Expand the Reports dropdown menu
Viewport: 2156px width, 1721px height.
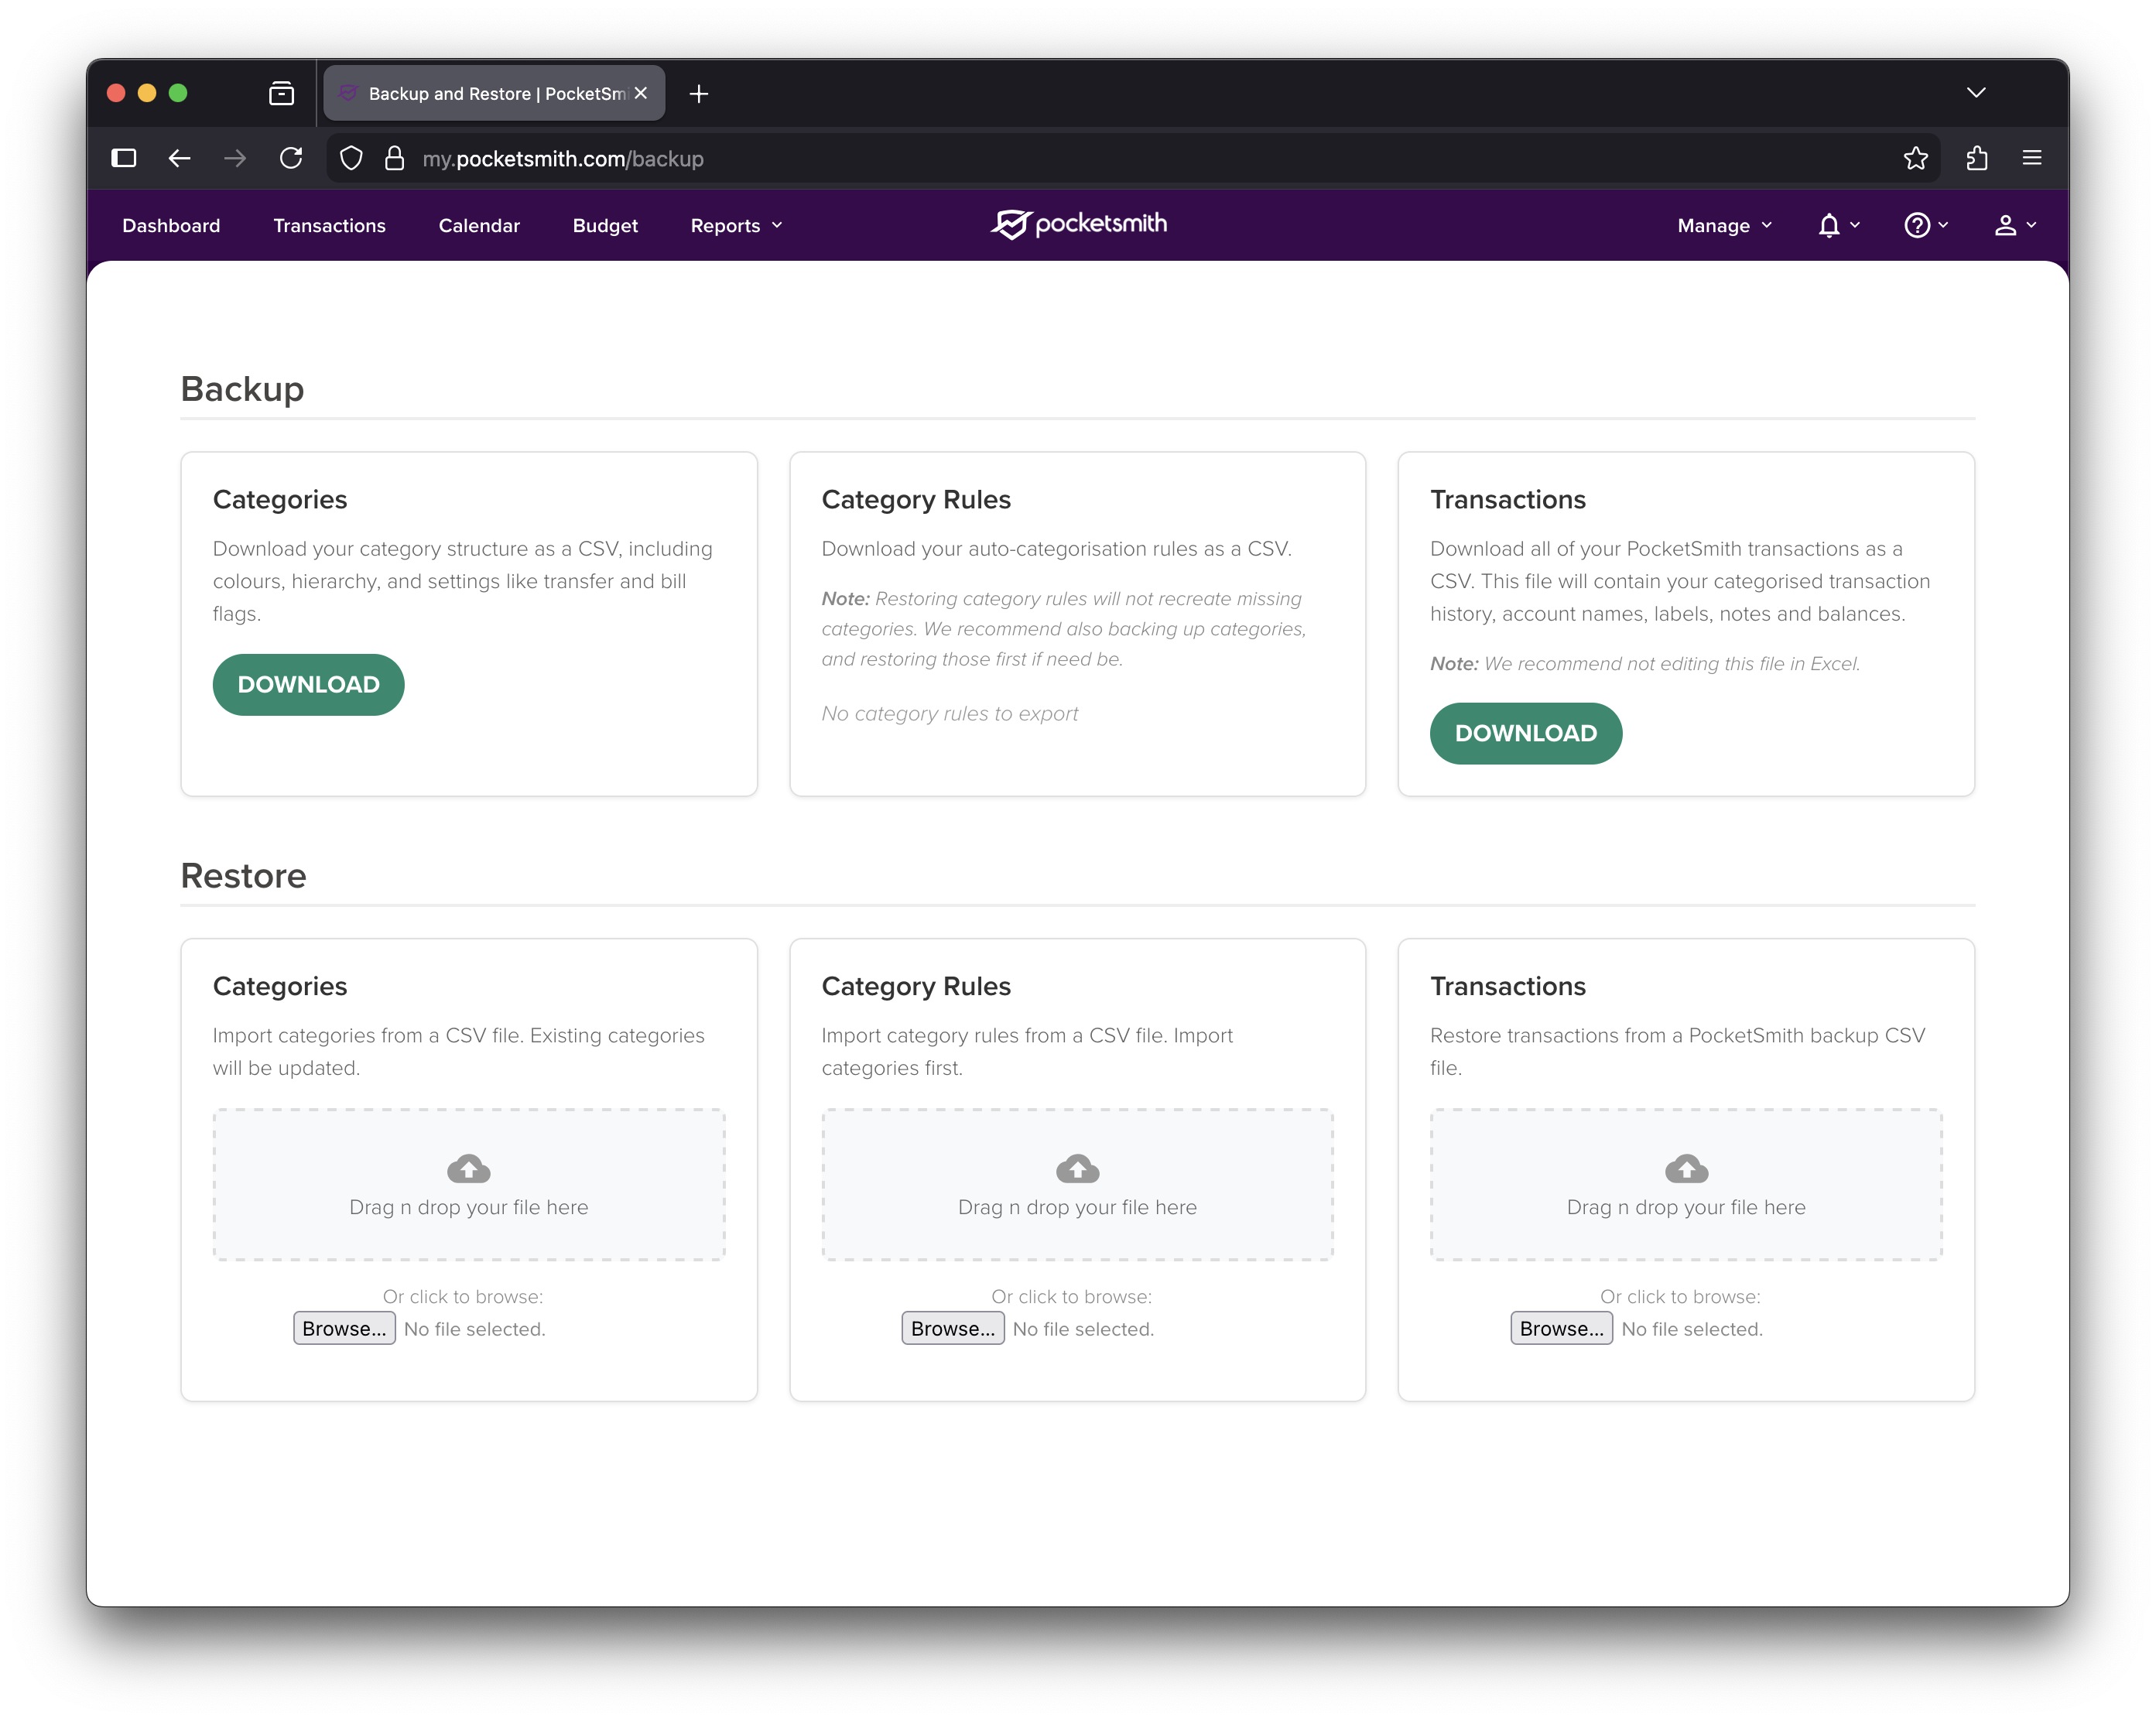coord(736,226)
